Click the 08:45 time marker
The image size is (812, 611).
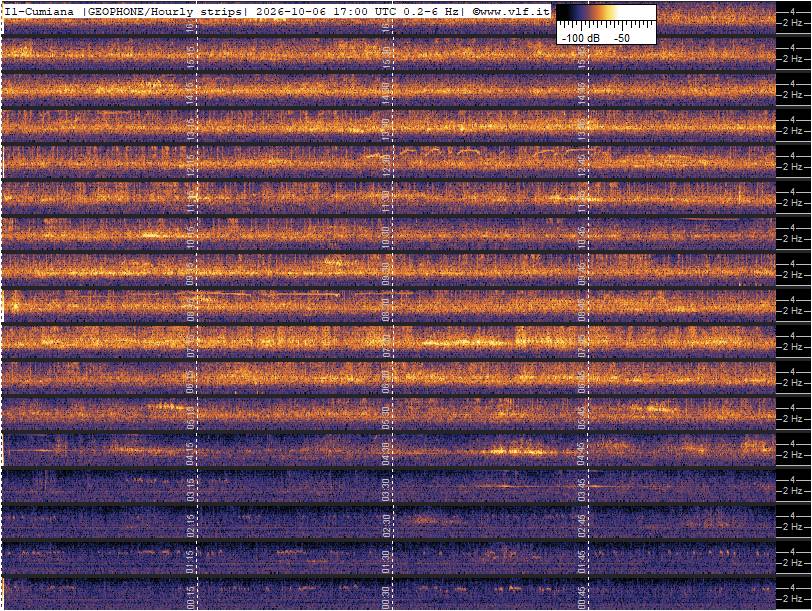(583, 310)
